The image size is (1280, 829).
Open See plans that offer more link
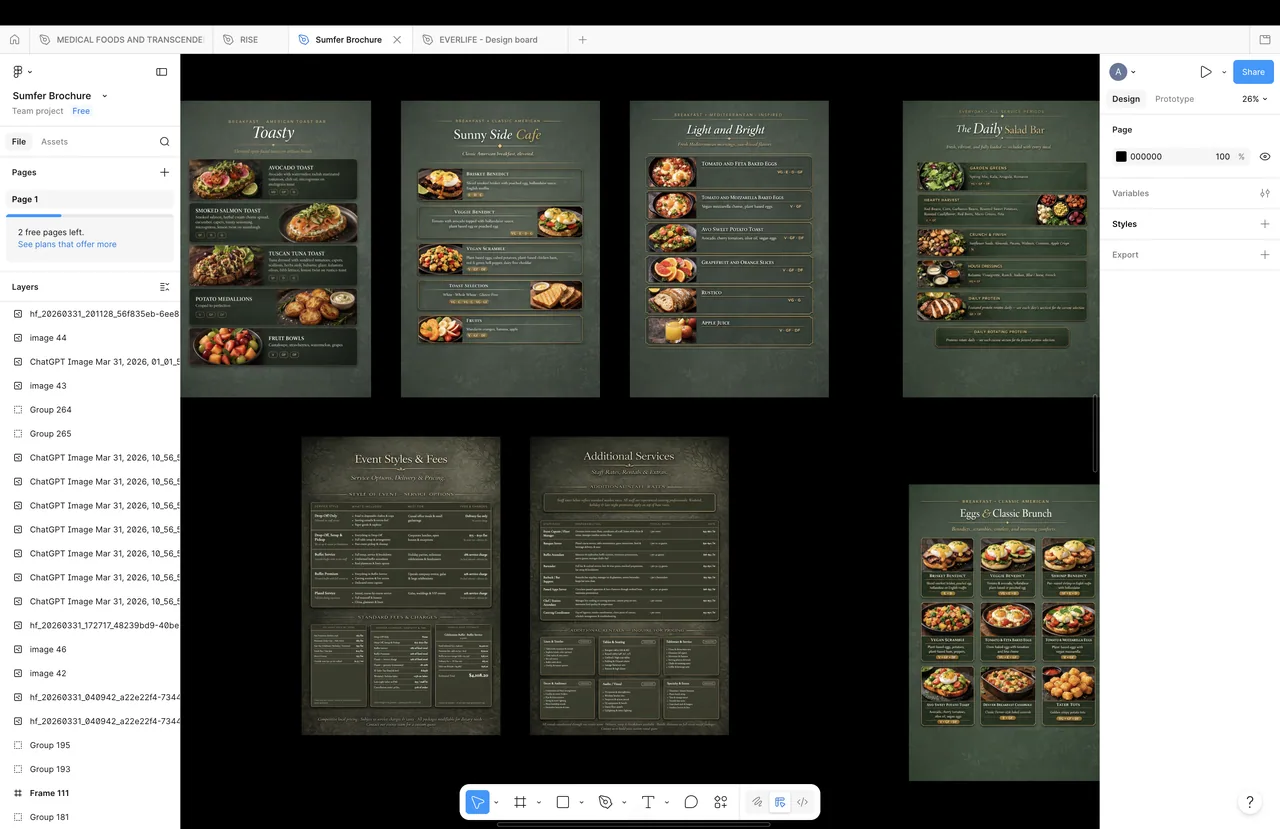67,244
